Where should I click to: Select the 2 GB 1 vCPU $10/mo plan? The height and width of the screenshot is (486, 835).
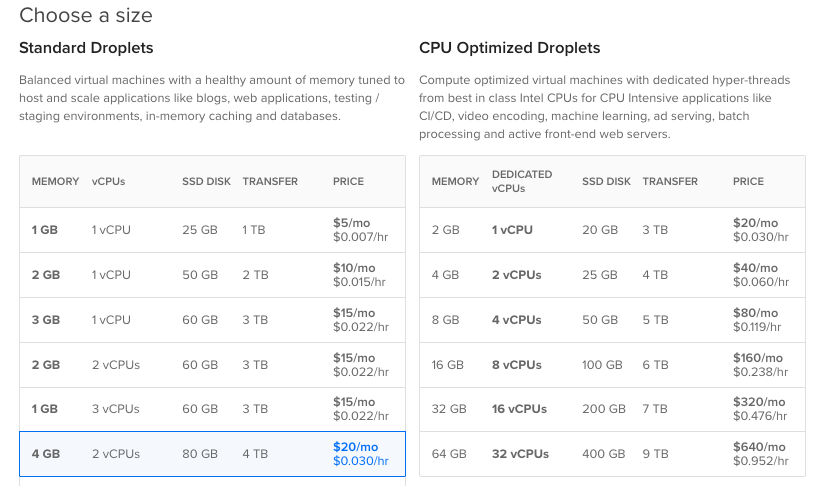212,275
